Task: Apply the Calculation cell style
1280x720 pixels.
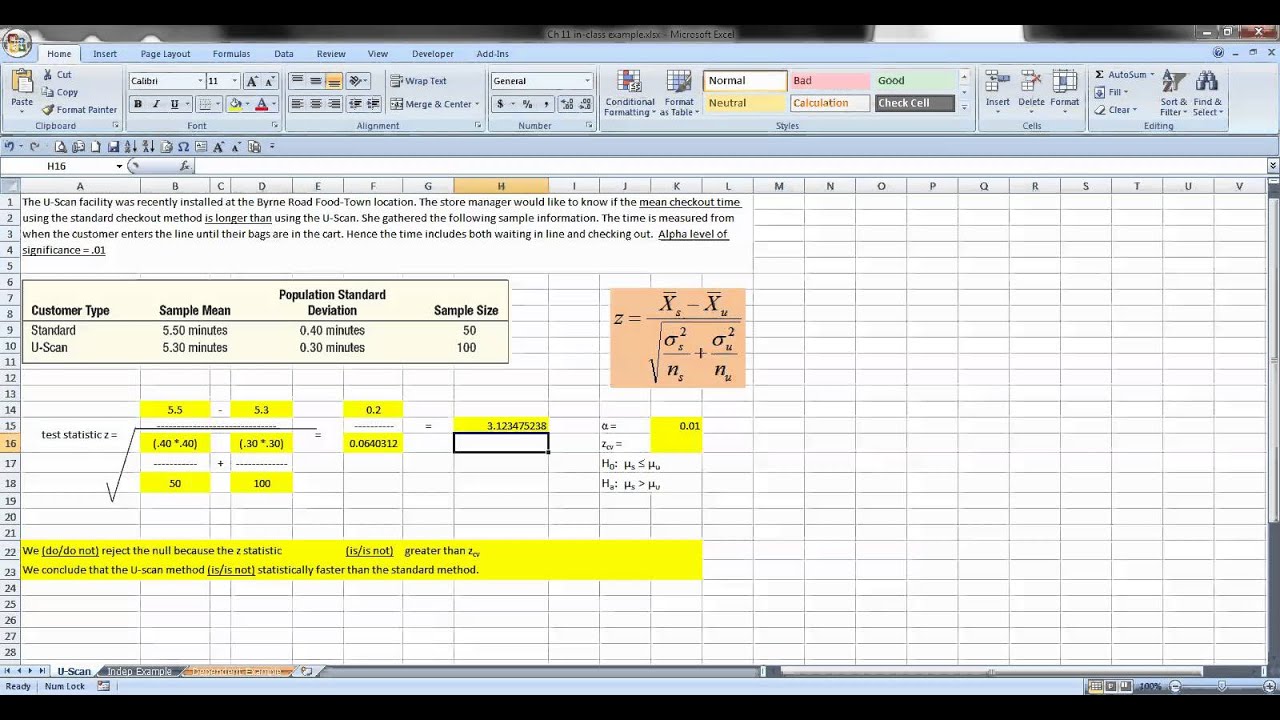Action: [829, 103]
